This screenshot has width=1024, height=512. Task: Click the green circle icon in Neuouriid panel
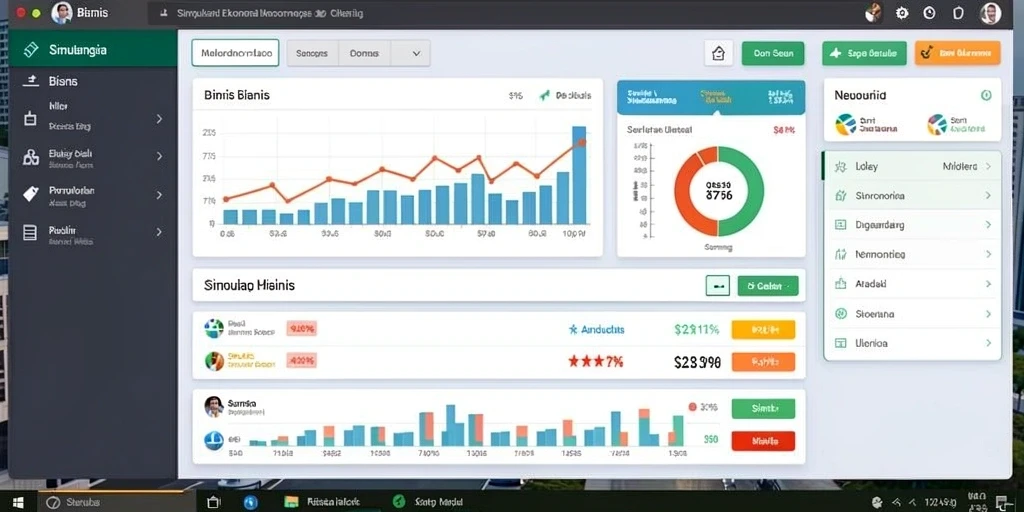click(x=986, y=95)
